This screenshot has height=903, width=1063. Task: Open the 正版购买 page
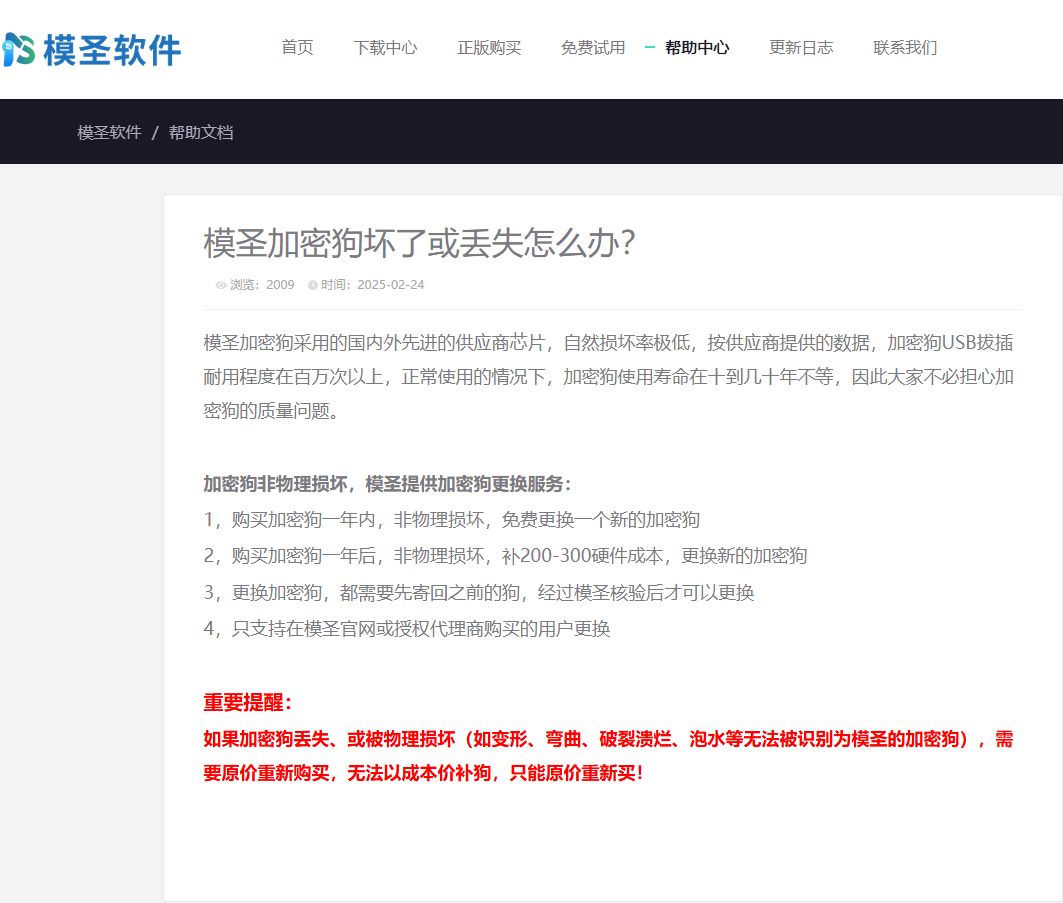[489, 47]
